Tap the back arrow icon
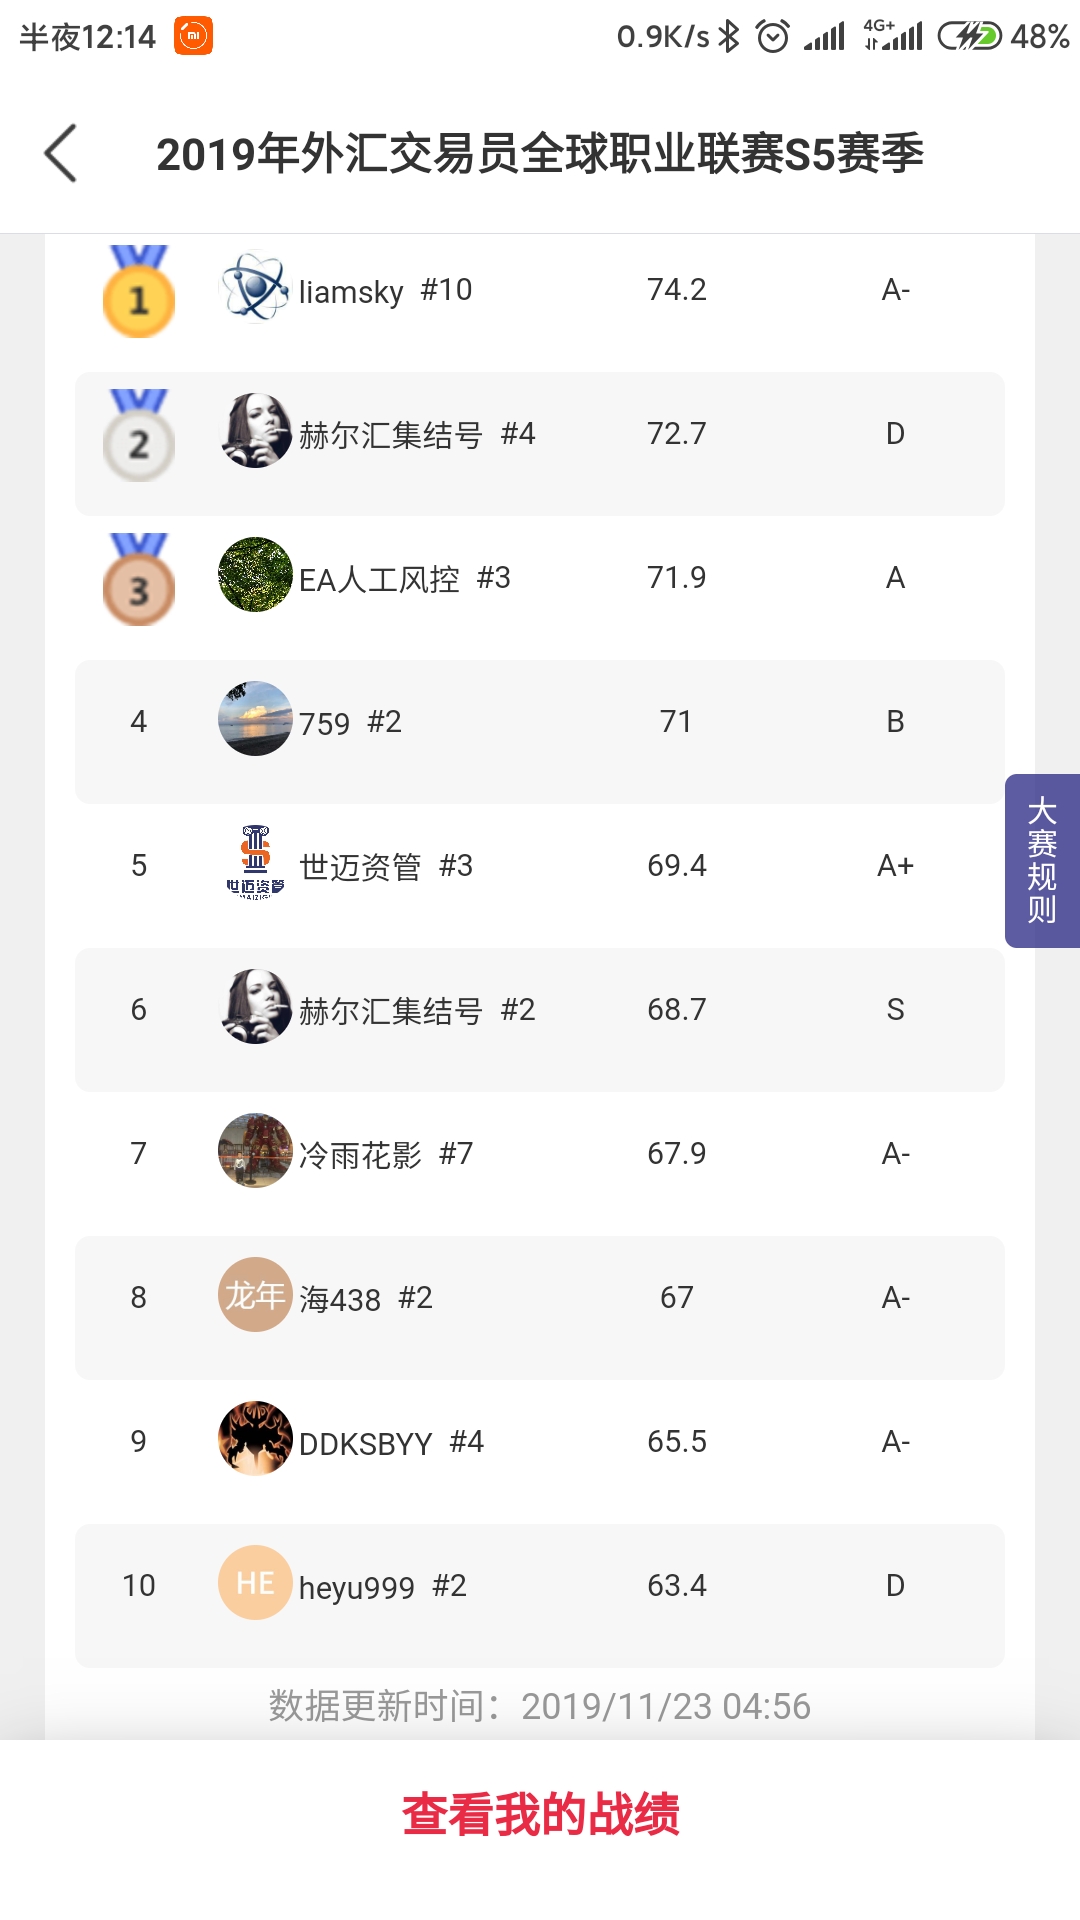 point(61,154)
